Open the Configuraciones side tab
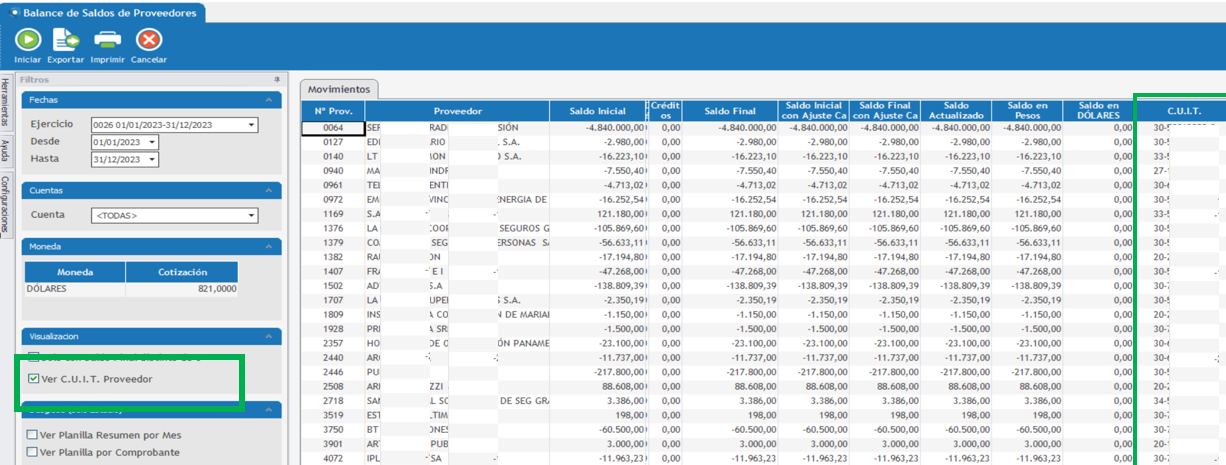Image resolution: width=1226 pixels, height=465 pixels. pos(6,204)
